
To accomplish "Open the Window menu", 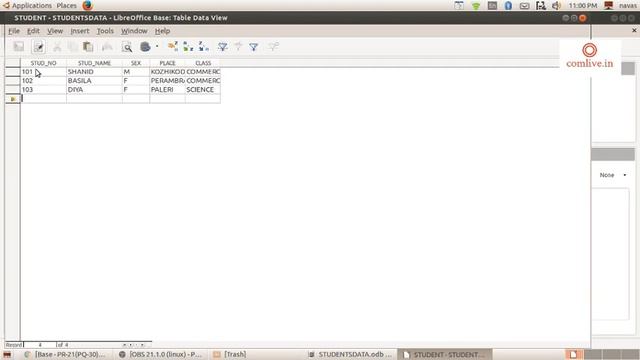I will tap(134, 31).
